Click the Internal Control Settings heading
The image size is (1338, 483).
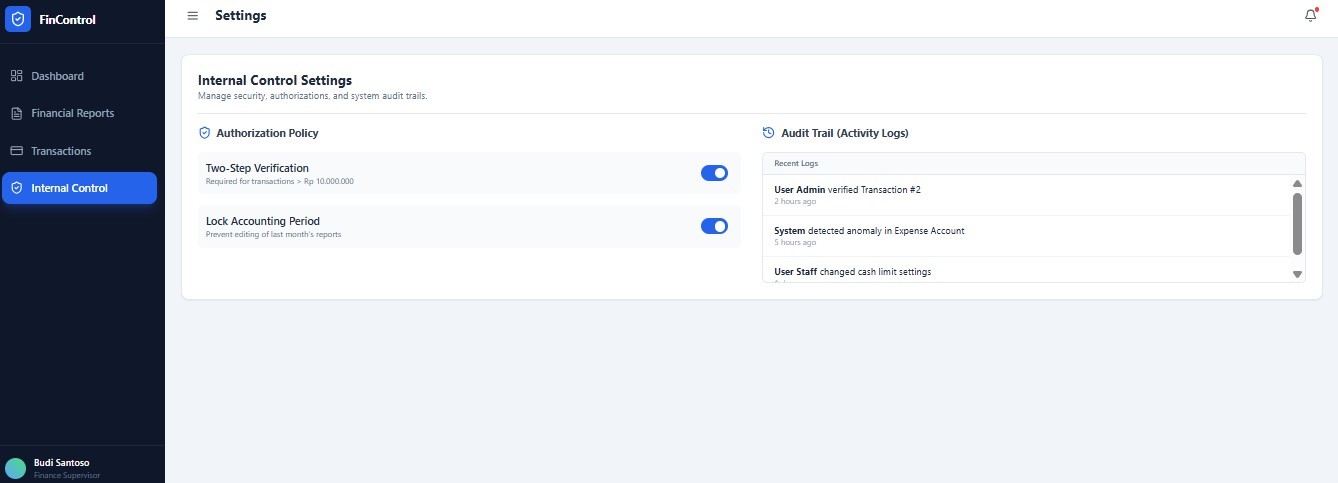(275, 80)
